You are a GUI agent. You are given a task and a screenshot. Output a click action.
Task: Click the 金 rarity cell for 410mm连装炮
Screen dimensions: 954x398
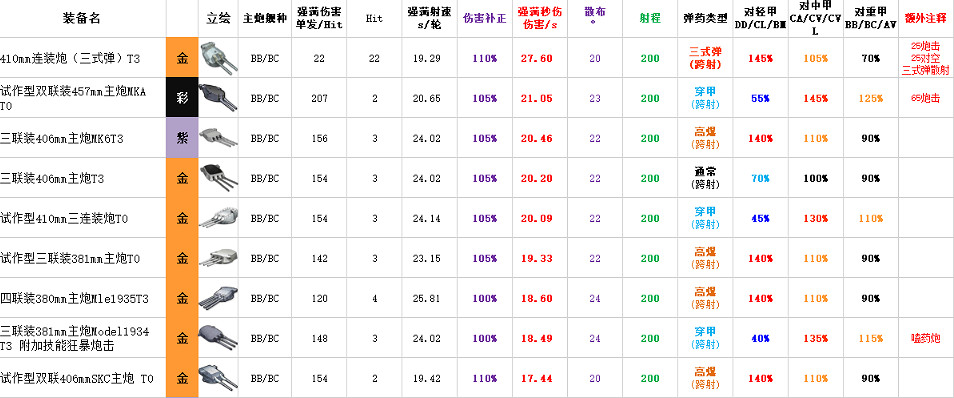[x=182, y=58]
